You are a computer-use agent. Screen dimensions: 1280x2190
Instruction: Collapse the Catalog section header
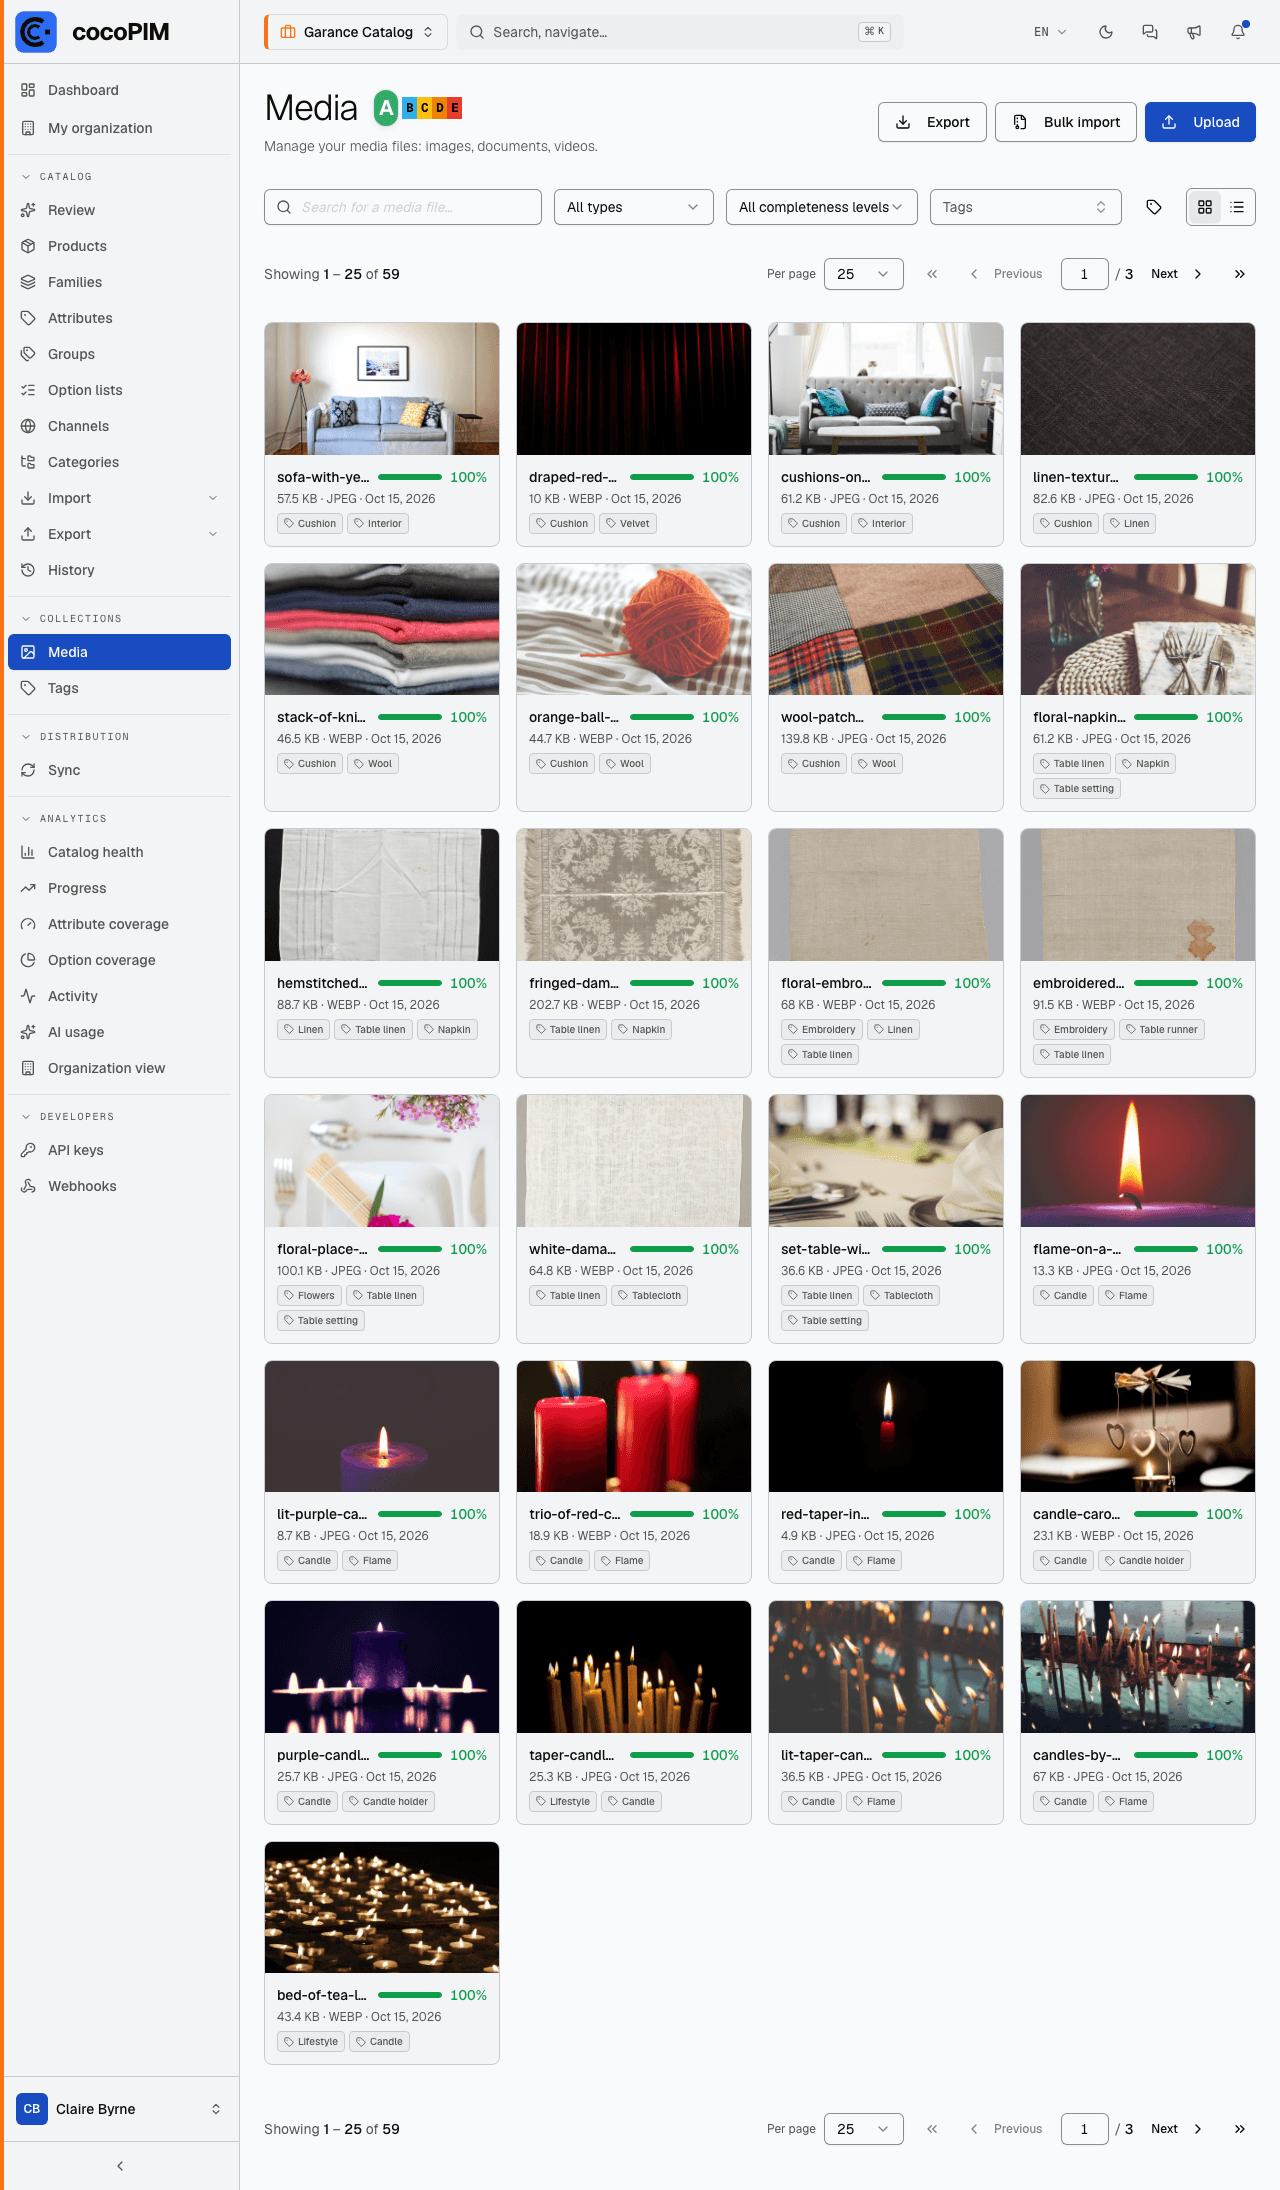56,177
